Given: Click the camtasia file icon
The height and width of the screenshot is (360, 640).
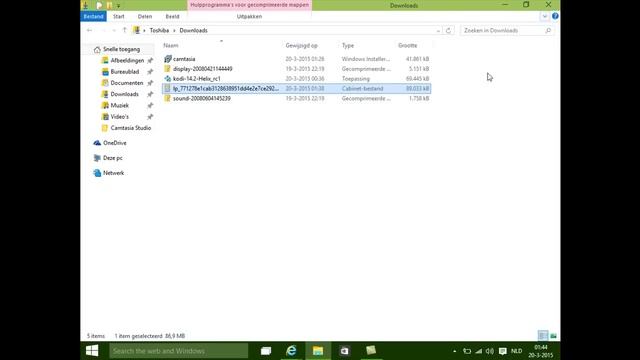Looking at the screenshot, I should tap(167, 59).
